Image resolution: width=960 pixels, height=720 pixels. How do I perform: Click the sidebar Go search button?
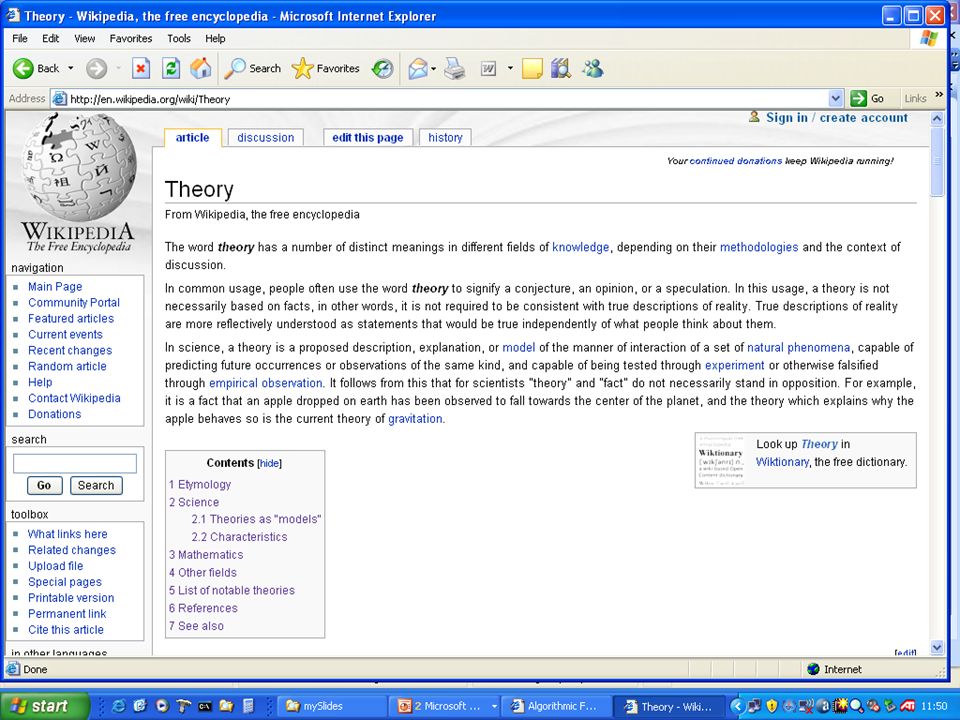click(x=44, y=486)
